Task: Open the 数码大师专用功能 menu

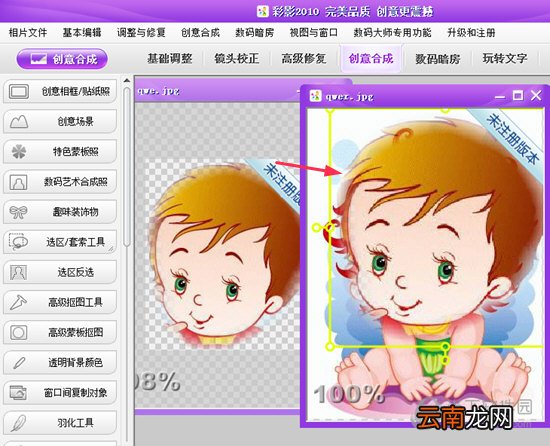Action: pos(393,33)
